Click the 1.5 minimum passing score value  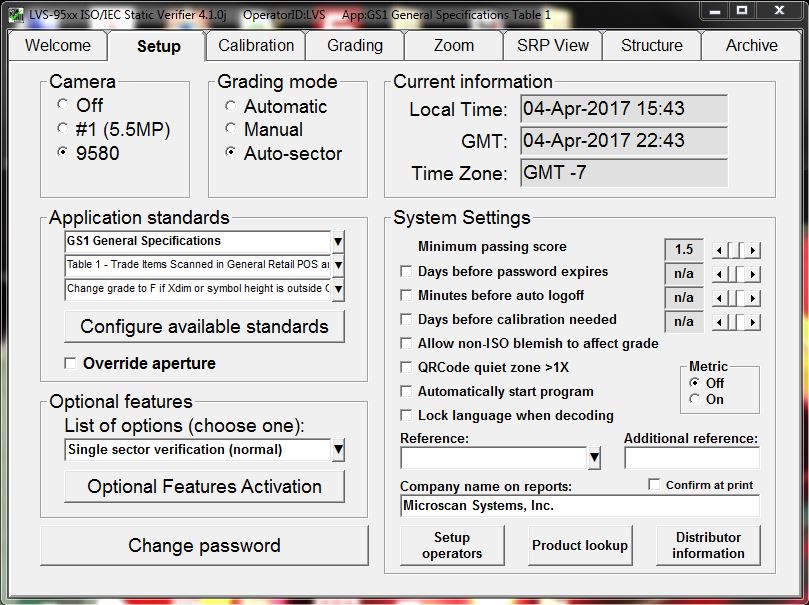(684, 250)
